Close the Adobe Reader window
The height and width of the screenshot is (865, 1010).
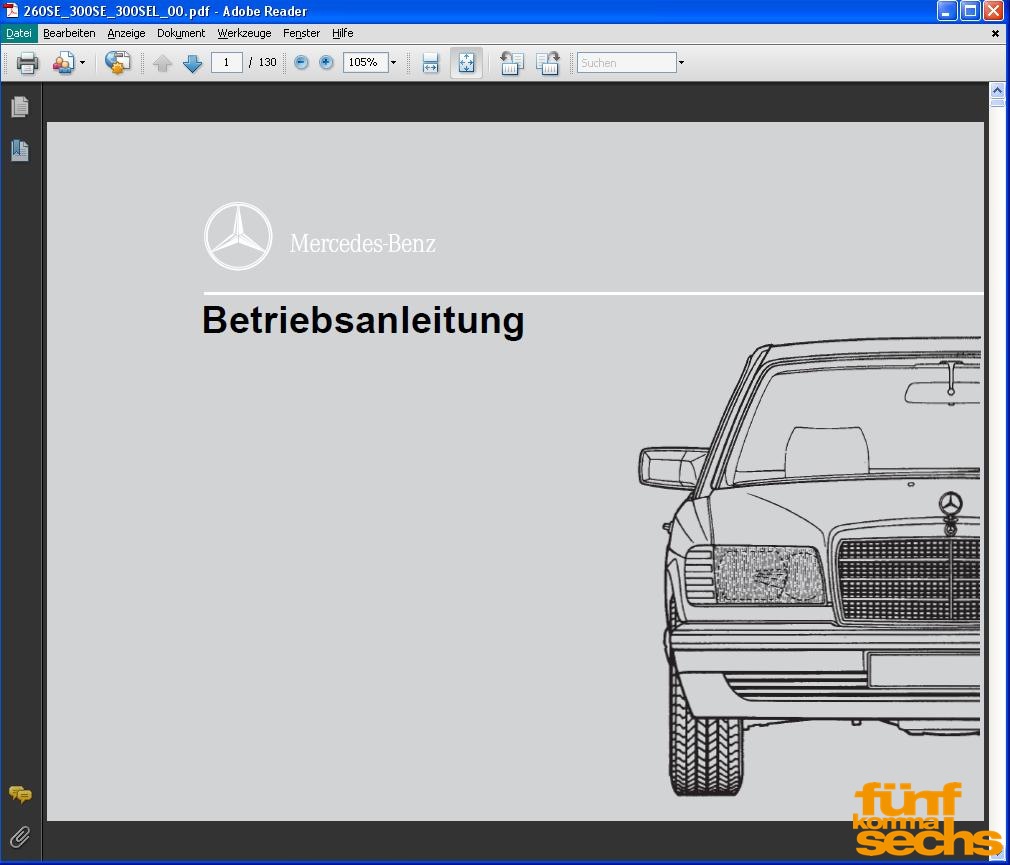click(993, 11)
